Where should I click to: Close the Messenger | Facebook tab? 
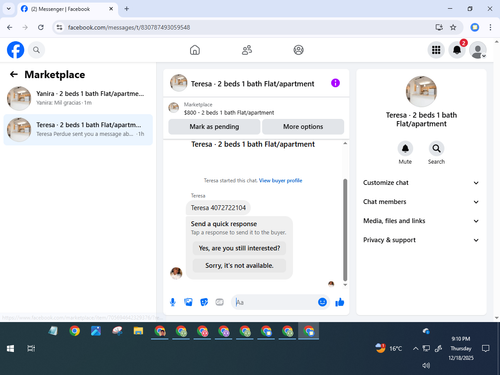(x=111, y=9)
